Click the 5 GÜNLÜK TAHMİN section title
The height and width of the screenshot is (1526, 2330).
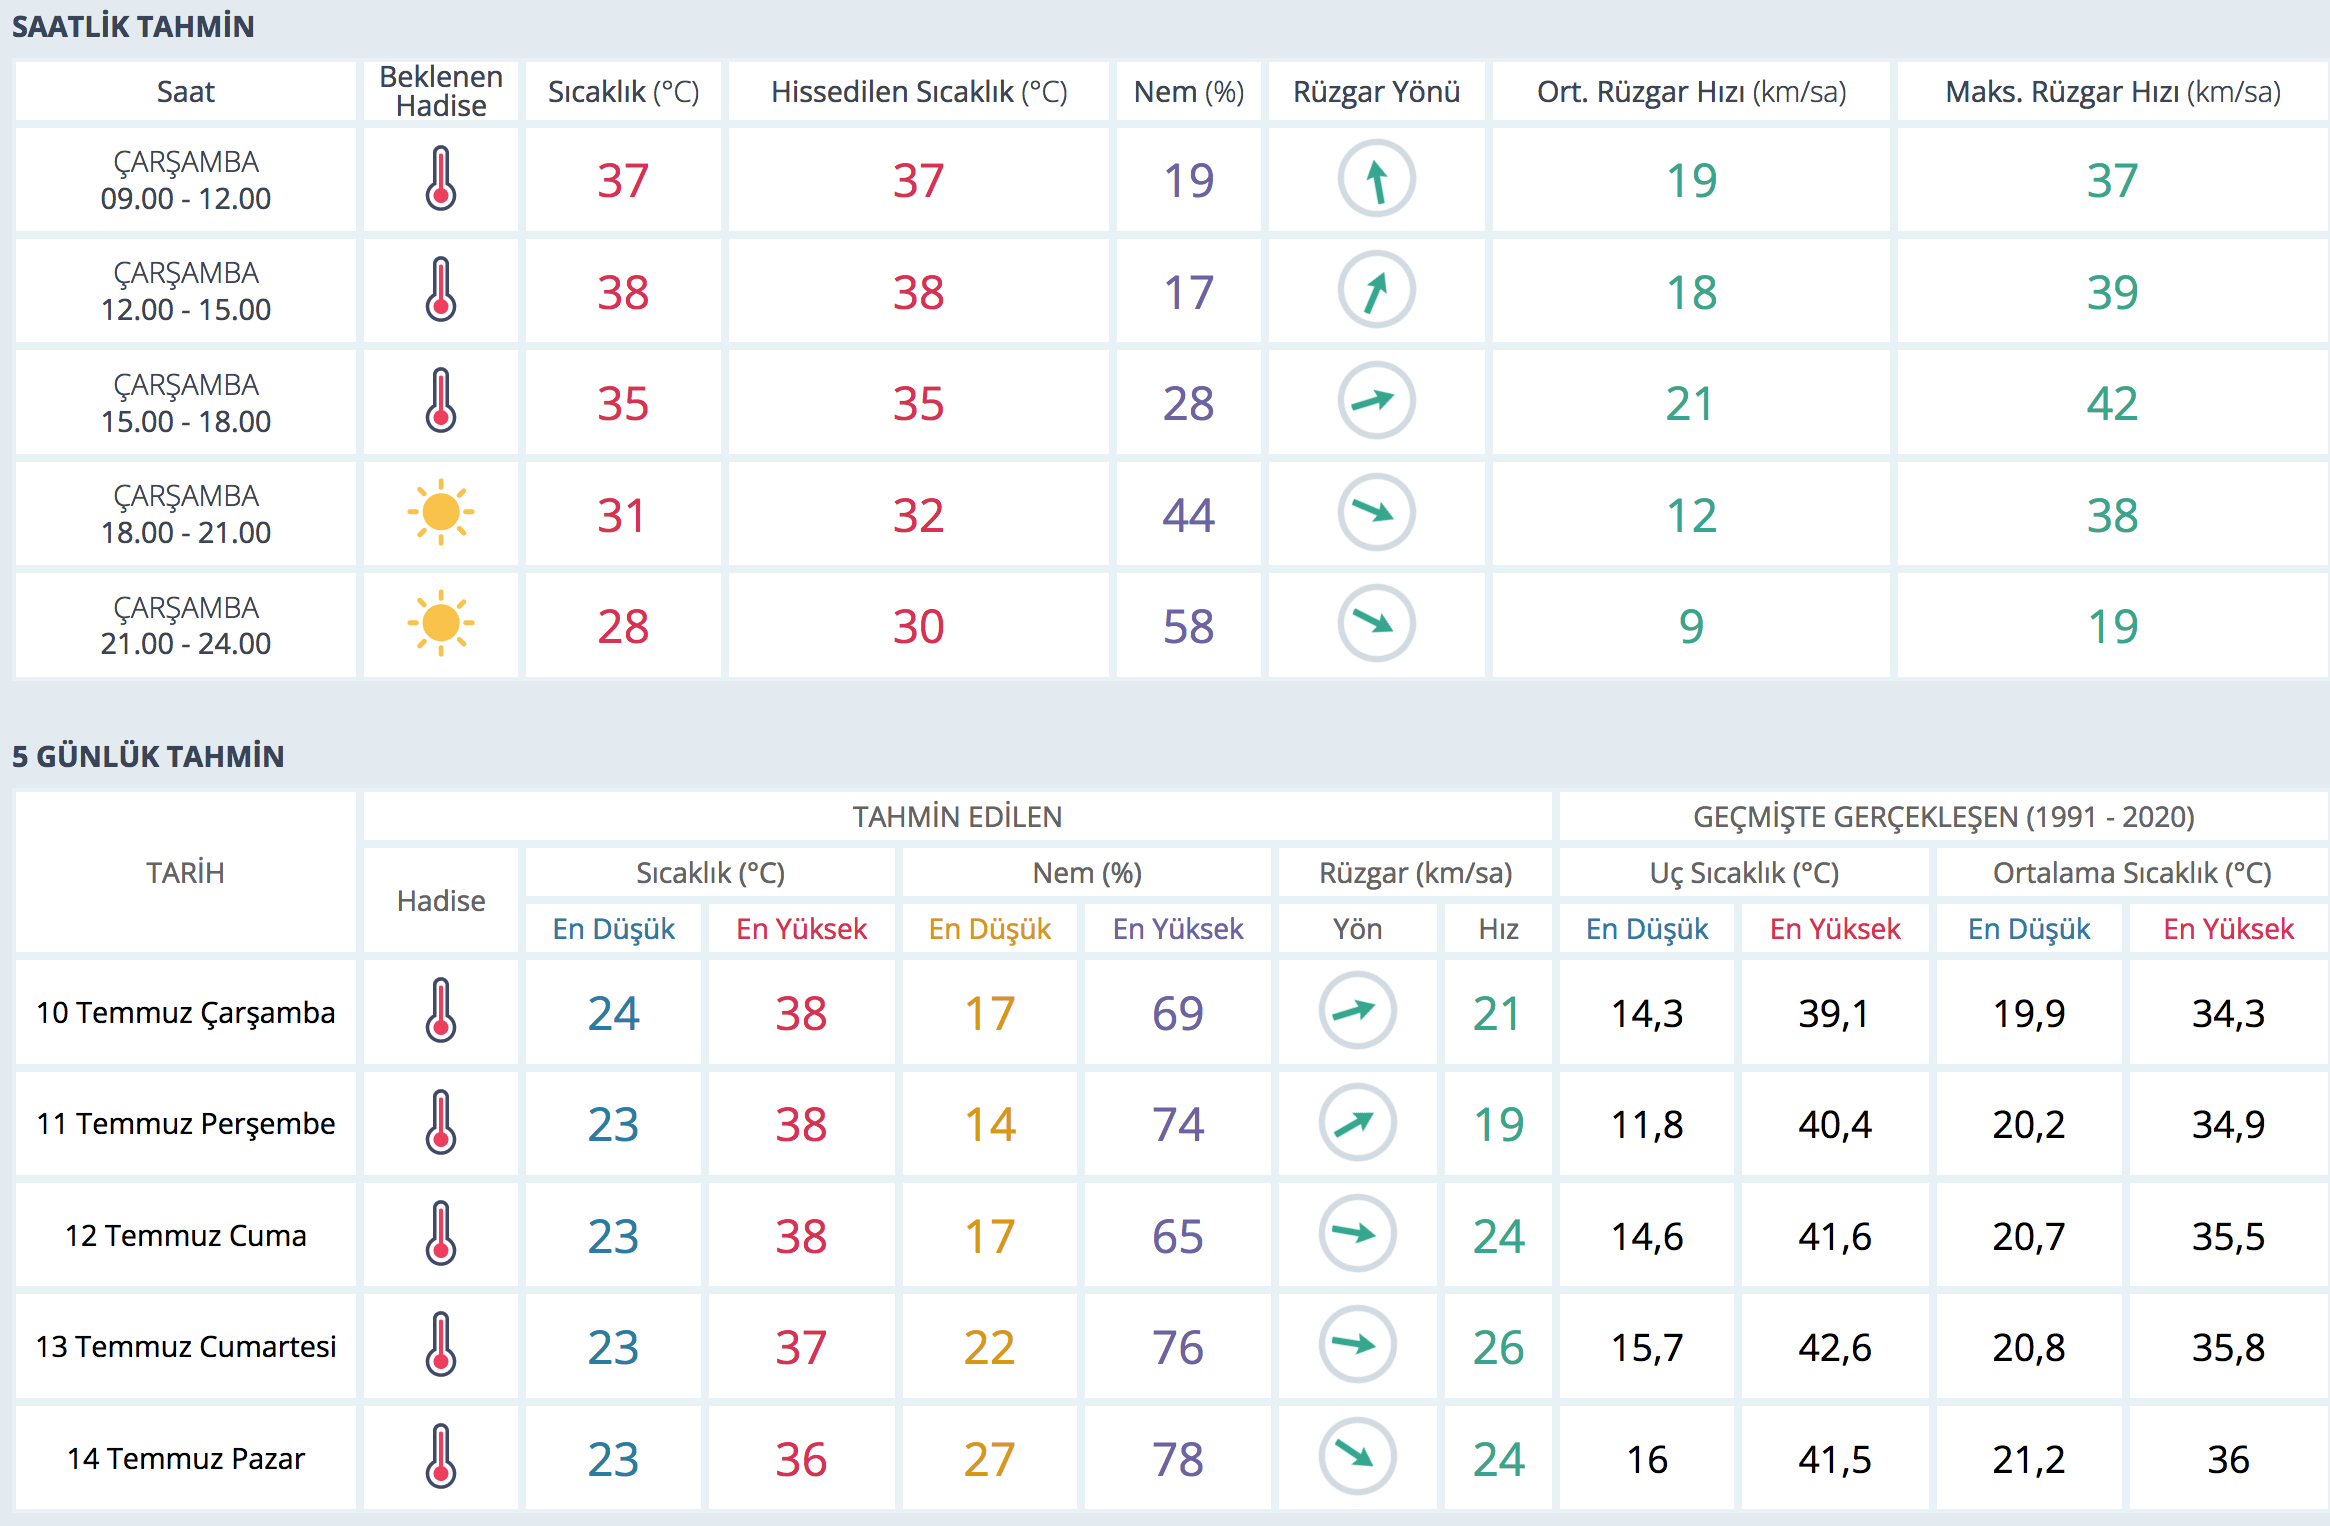click(148, 756)
